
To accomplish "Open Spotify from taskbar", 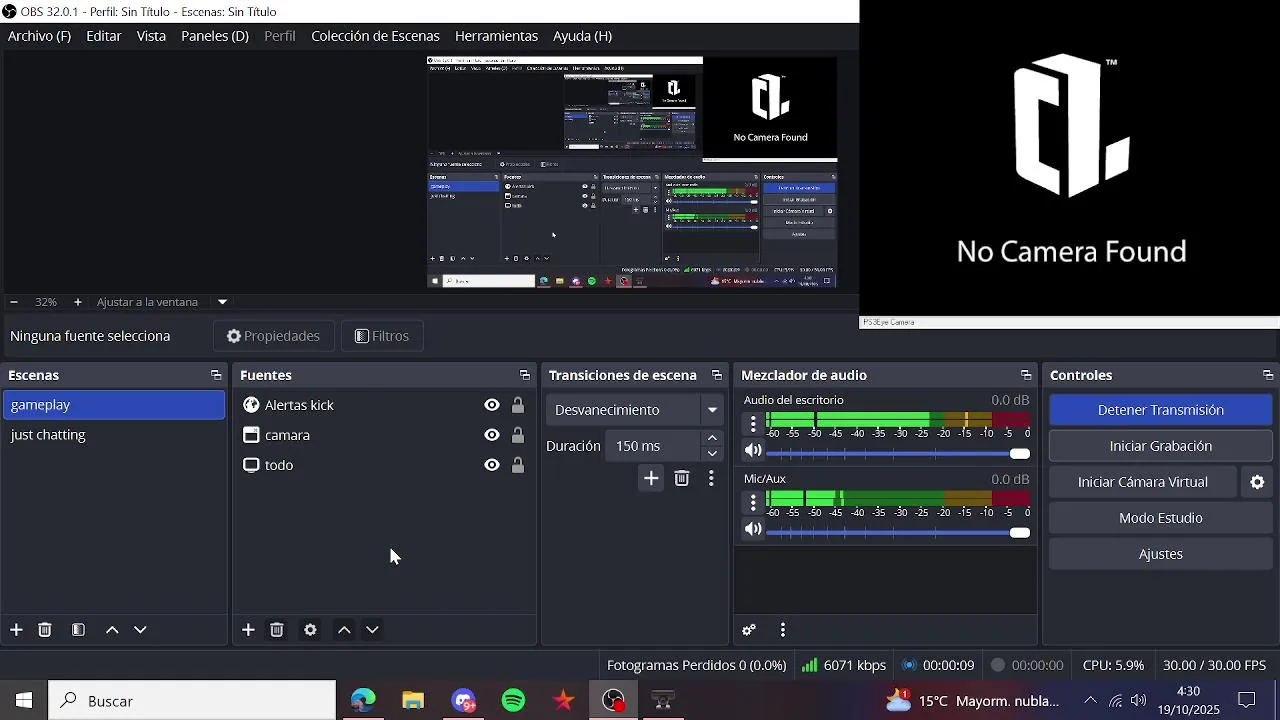I will tap(513, 701).
